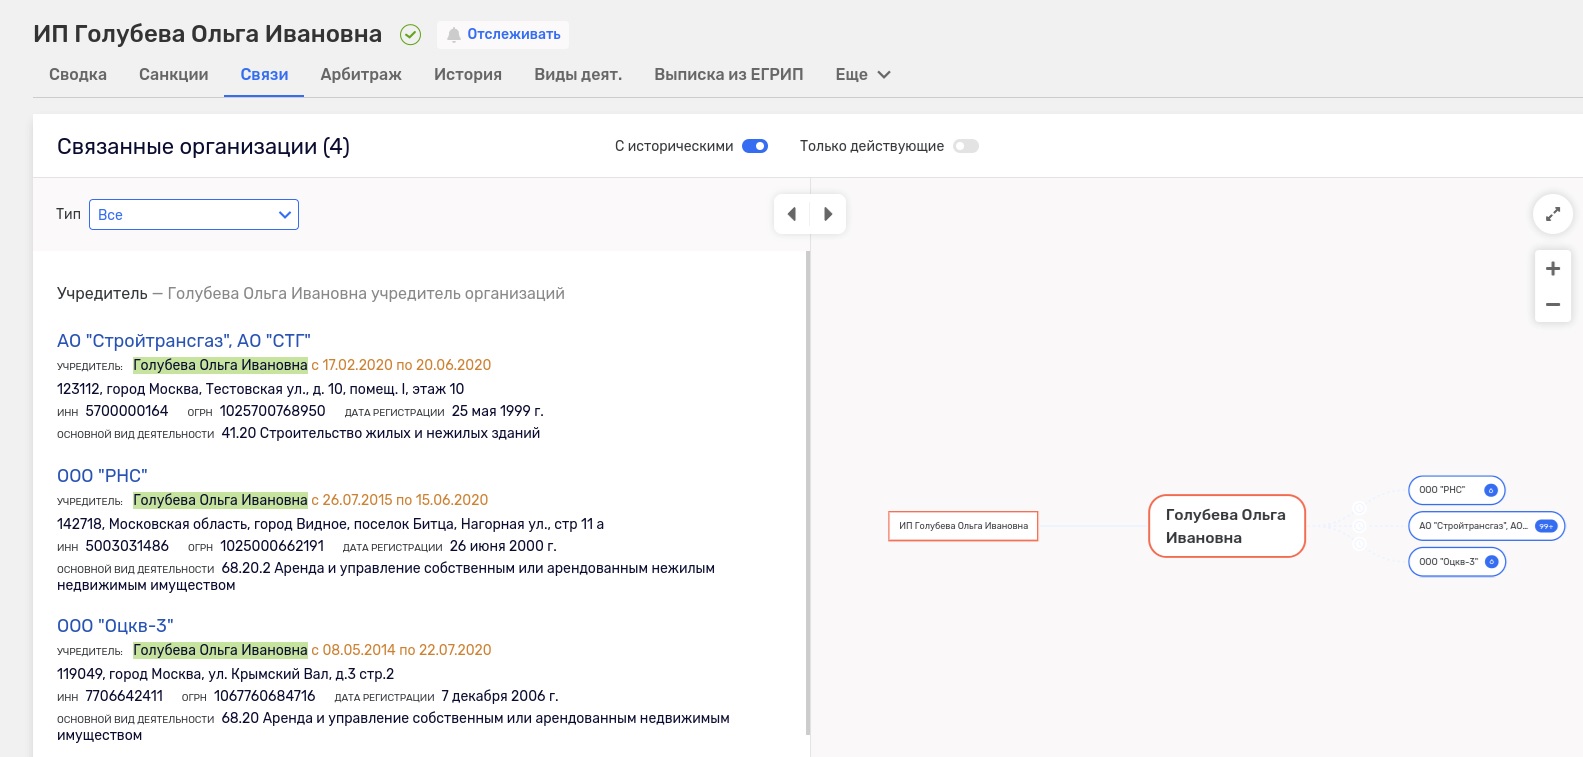
Task: Zoom in on the connections graph
Action: [x=1553, y=268]
